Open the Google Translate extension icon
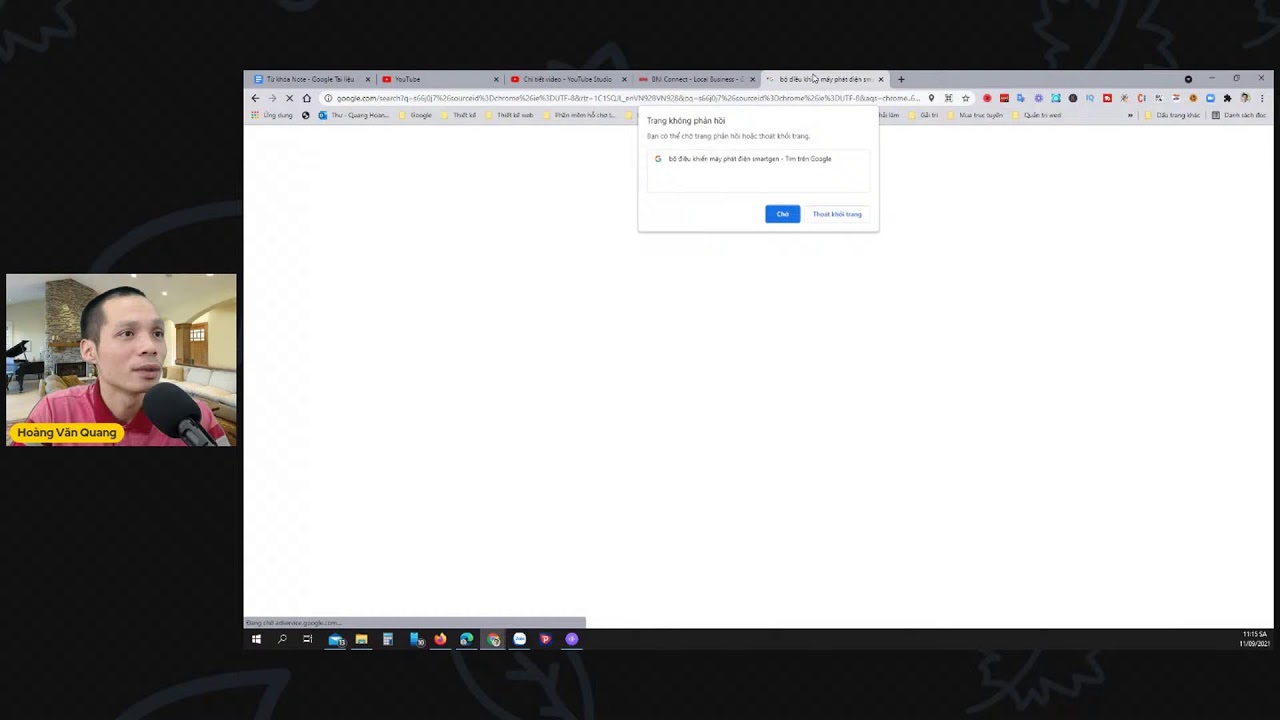The width and height of the screenshot is (1280, 720). click(x=1021, y=98)
